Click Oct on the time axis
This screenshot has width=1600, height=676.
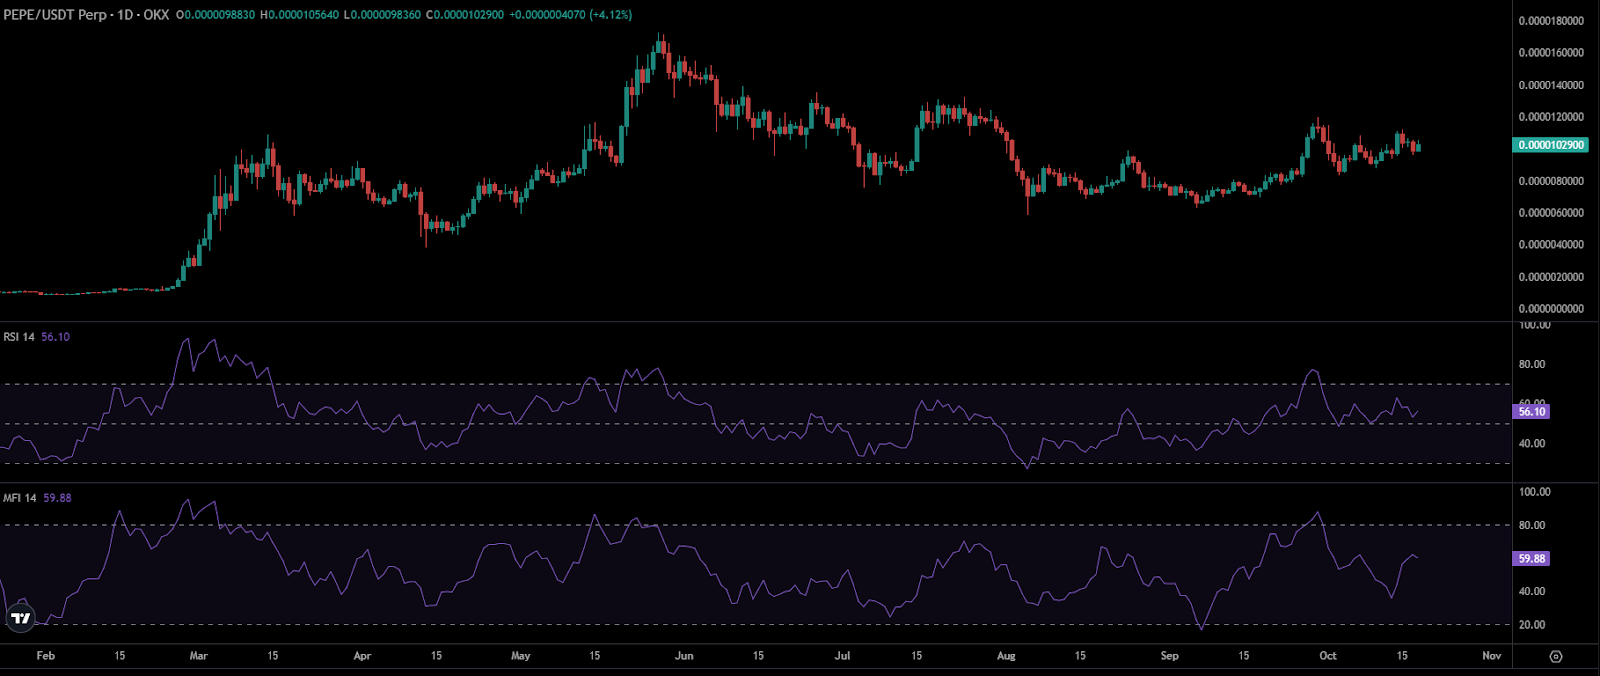coord(1327,656)
